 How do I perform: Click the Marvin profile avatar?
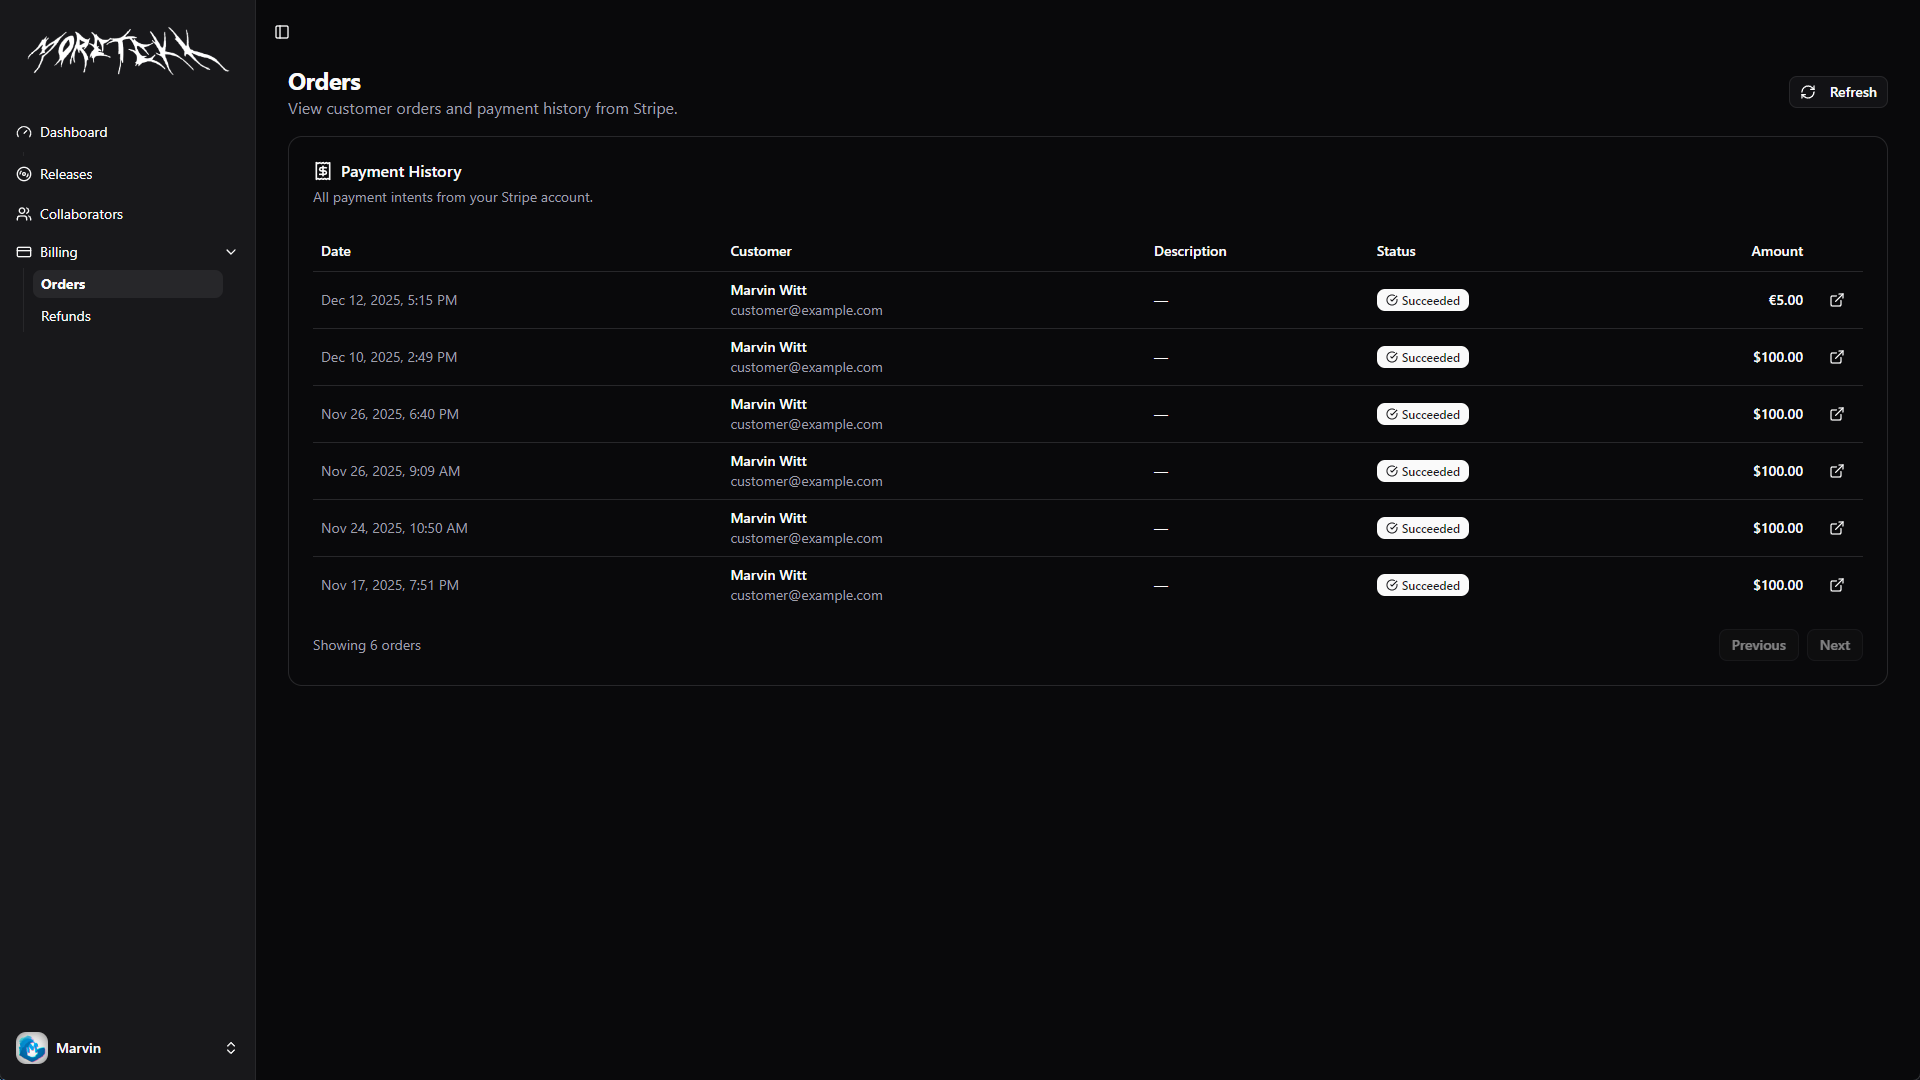[x=32, y=1048]
